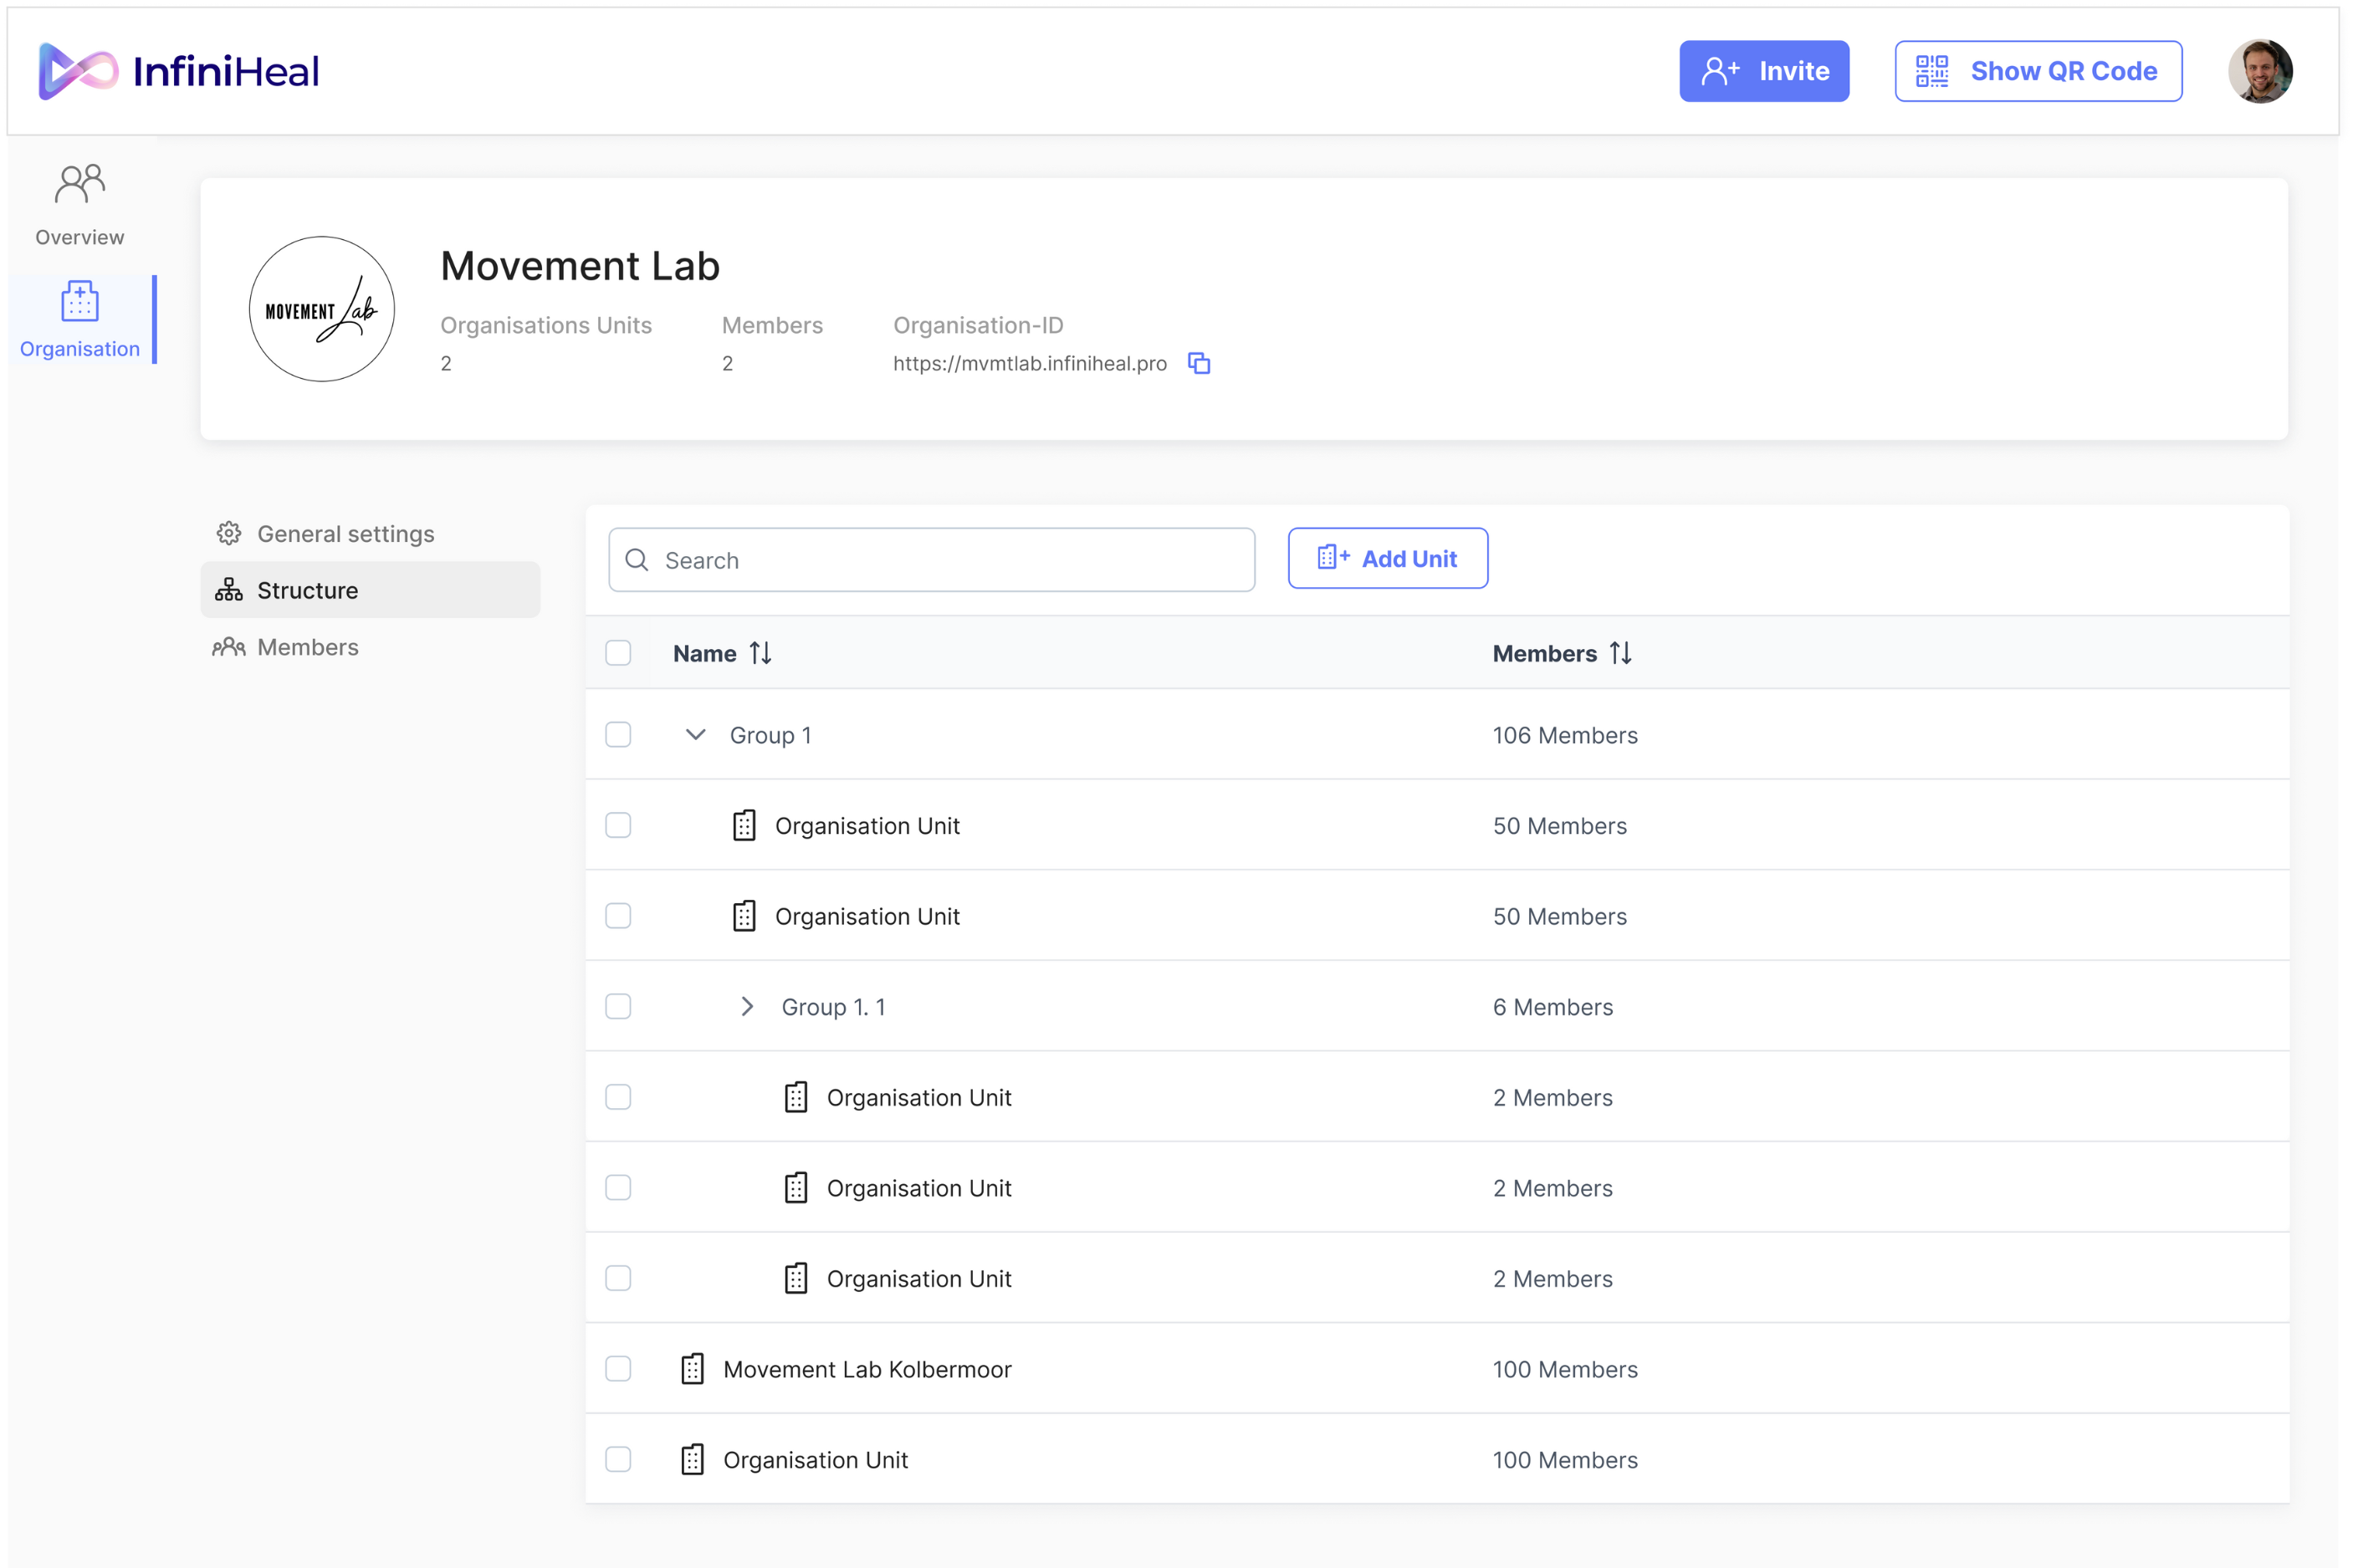Click building icon of last Organisation Unit row
This screenshot has height=1568, width=2353.
click(692, 1459)
